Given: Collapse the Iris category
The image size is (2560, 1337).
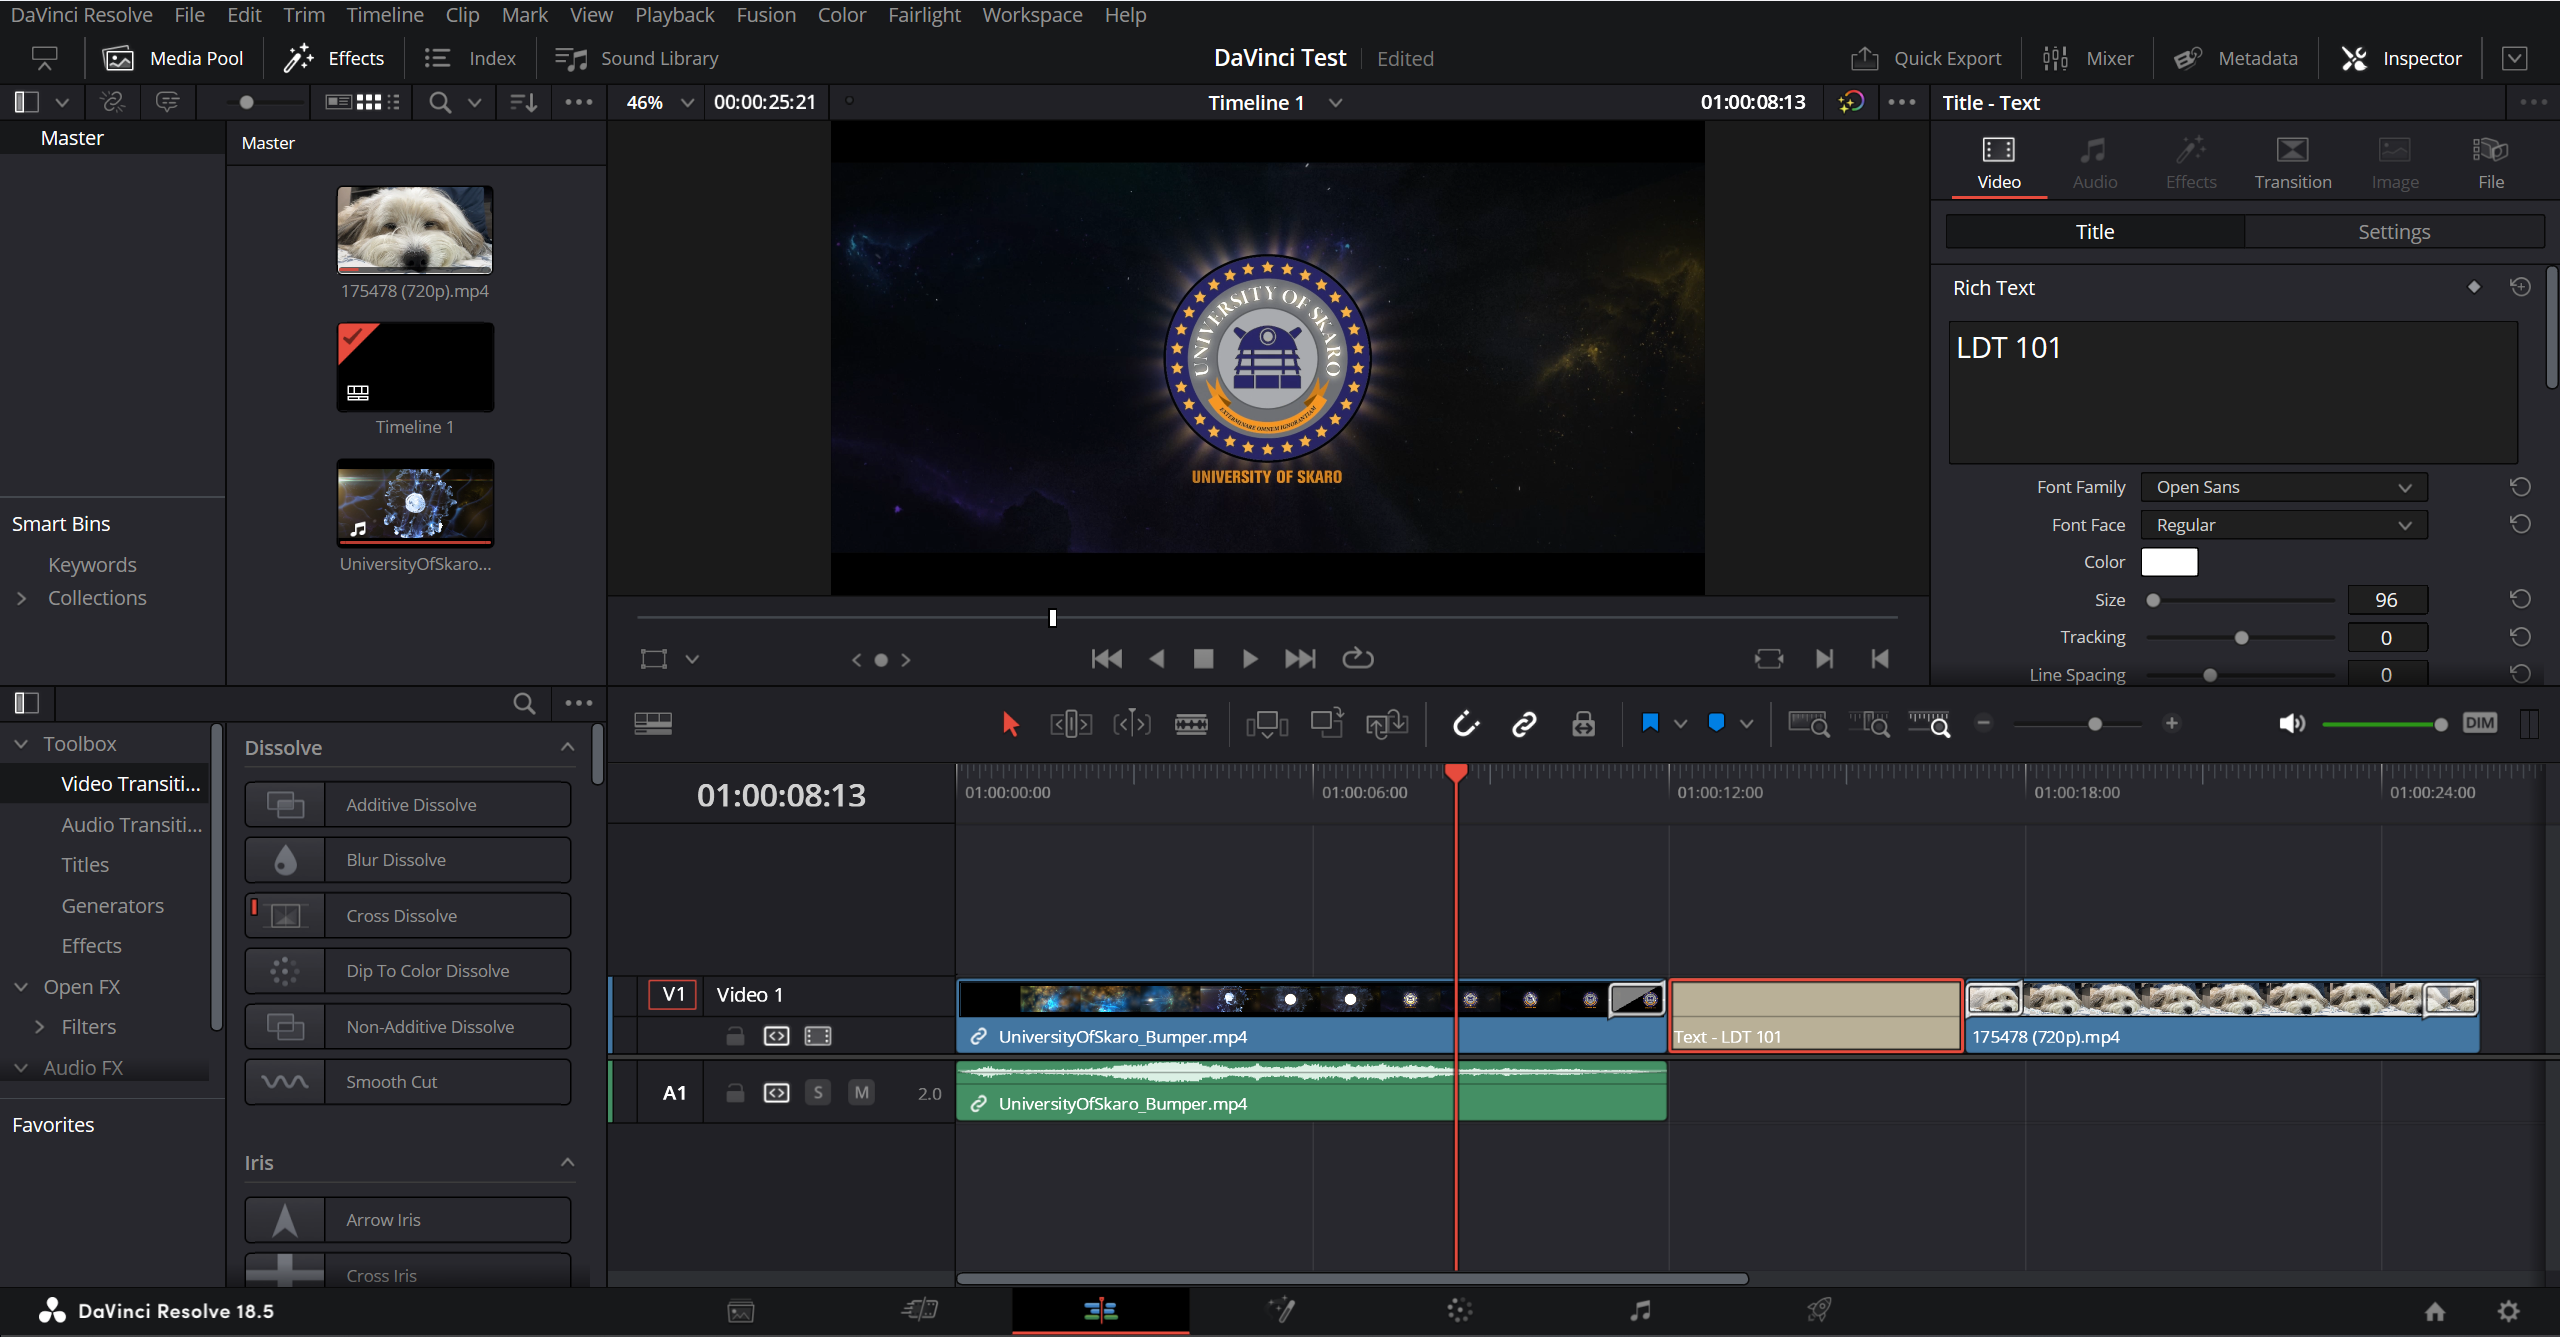Looking at the screenshot, I should (567, 1162).
